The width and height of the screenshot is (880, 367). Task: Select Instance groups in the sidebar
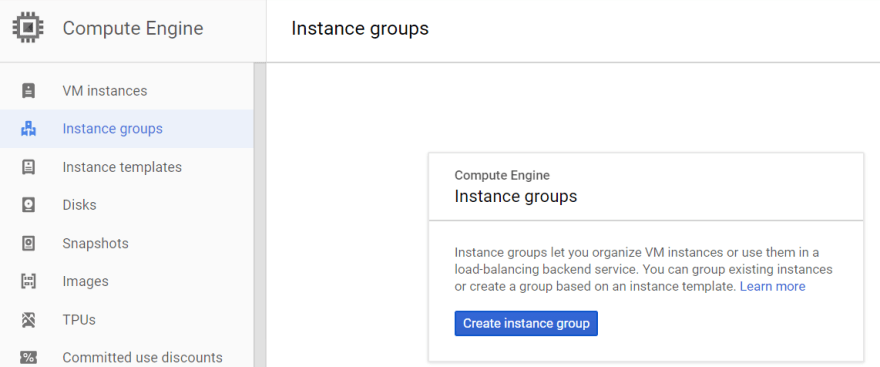(126, 129)
